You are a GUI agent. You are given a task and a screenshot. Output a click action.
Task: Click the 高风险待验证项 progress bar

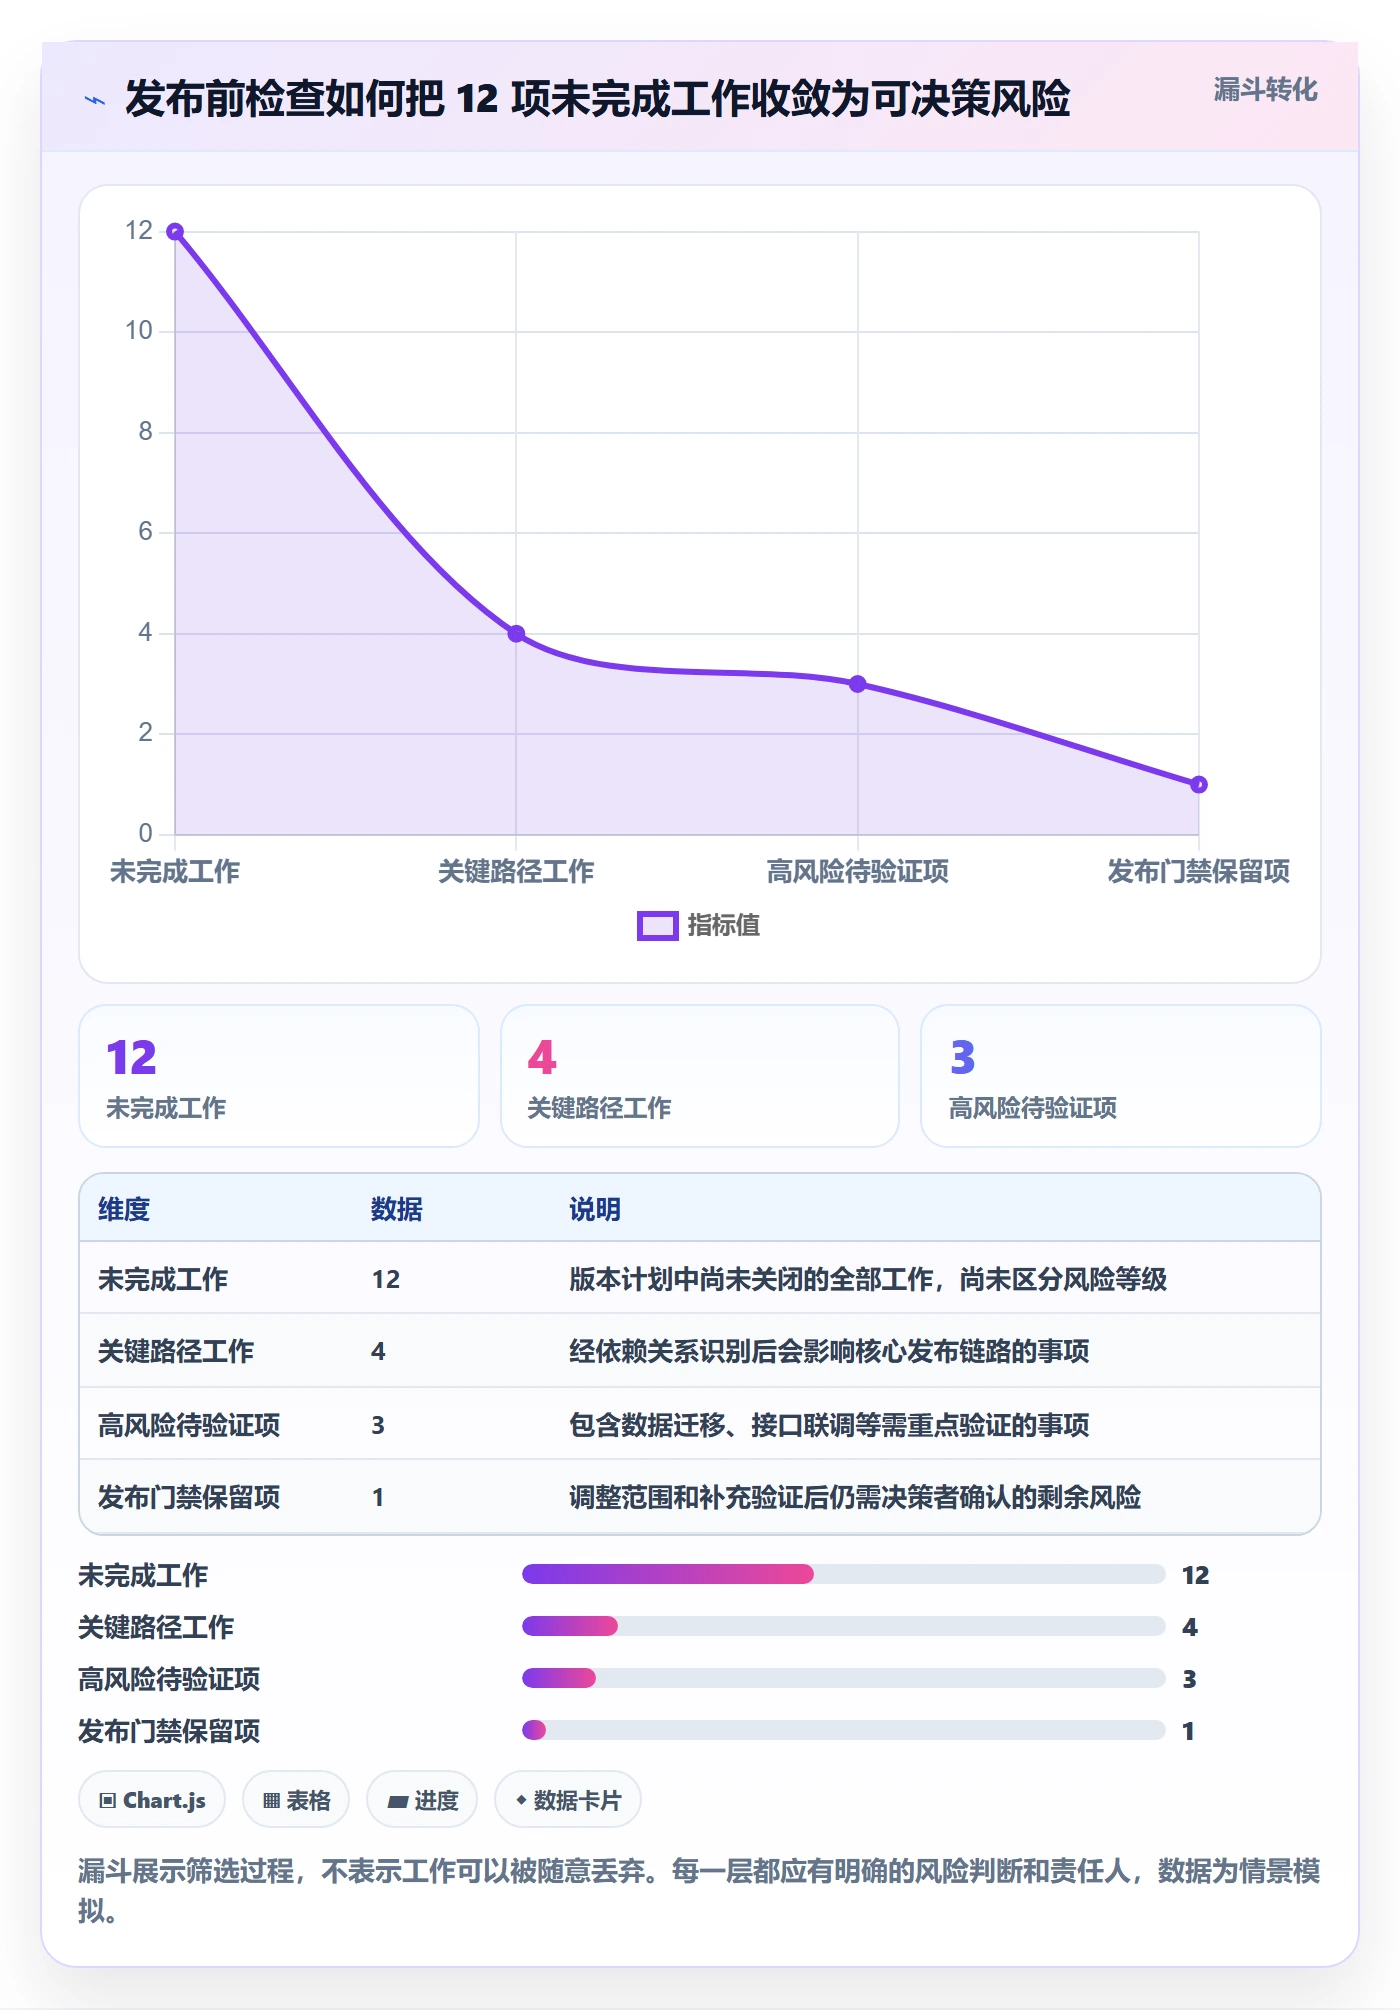pyautogui.click(x=844, y=1679)
